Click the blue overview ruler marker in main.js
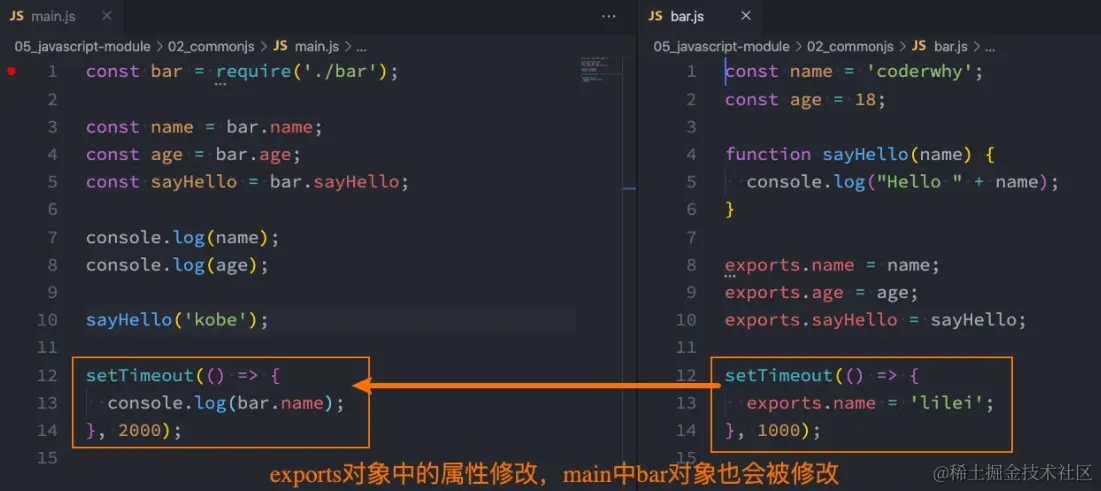The width and height of the screenshot is (1101, 491). pyautogui.click(x=629, y=188)
